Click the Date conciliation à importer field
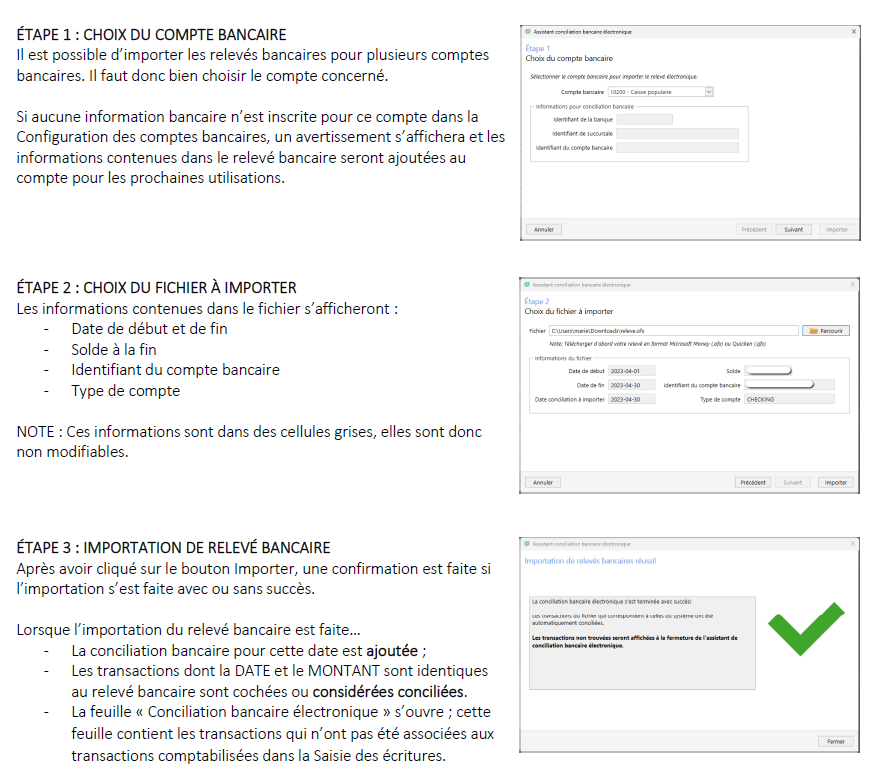The height and width of the screenshot is (782, 877). tap(631, 399)
